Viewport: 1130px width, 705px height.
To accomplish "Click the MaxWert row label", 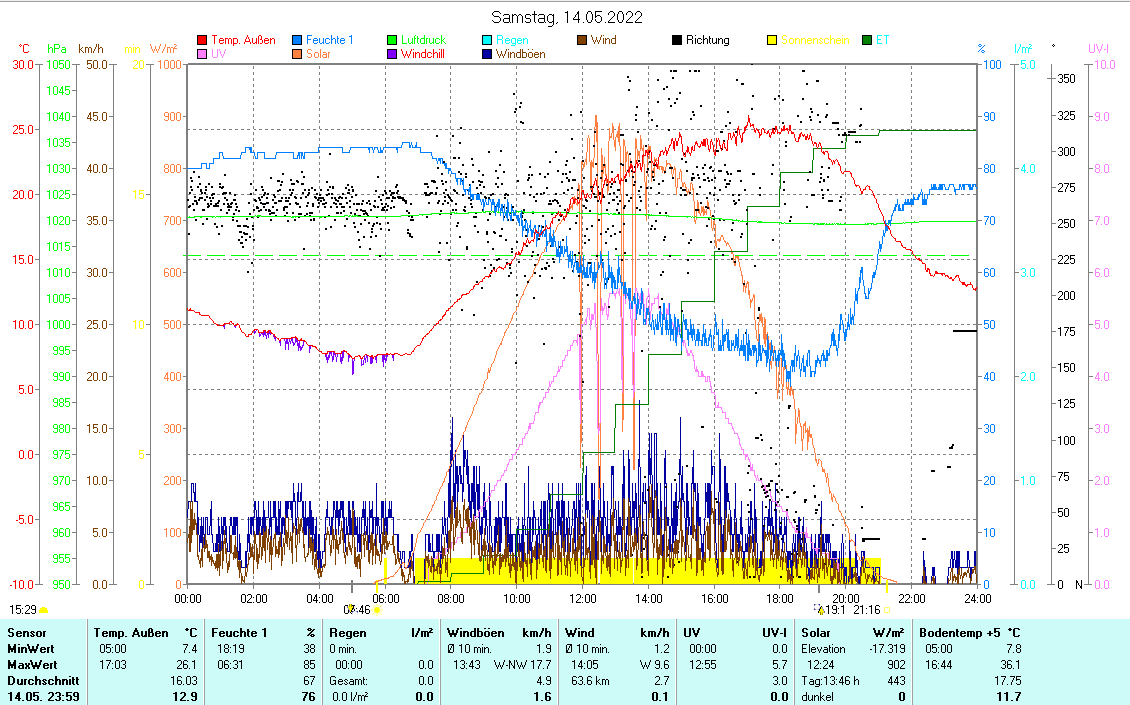I will (x=31, y=665).
